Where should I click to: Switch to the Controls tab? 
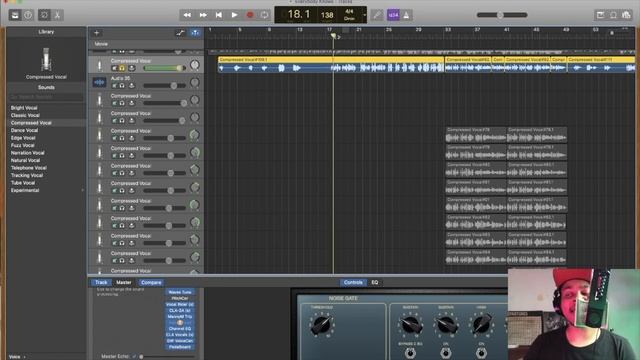[x=353, y=282]
